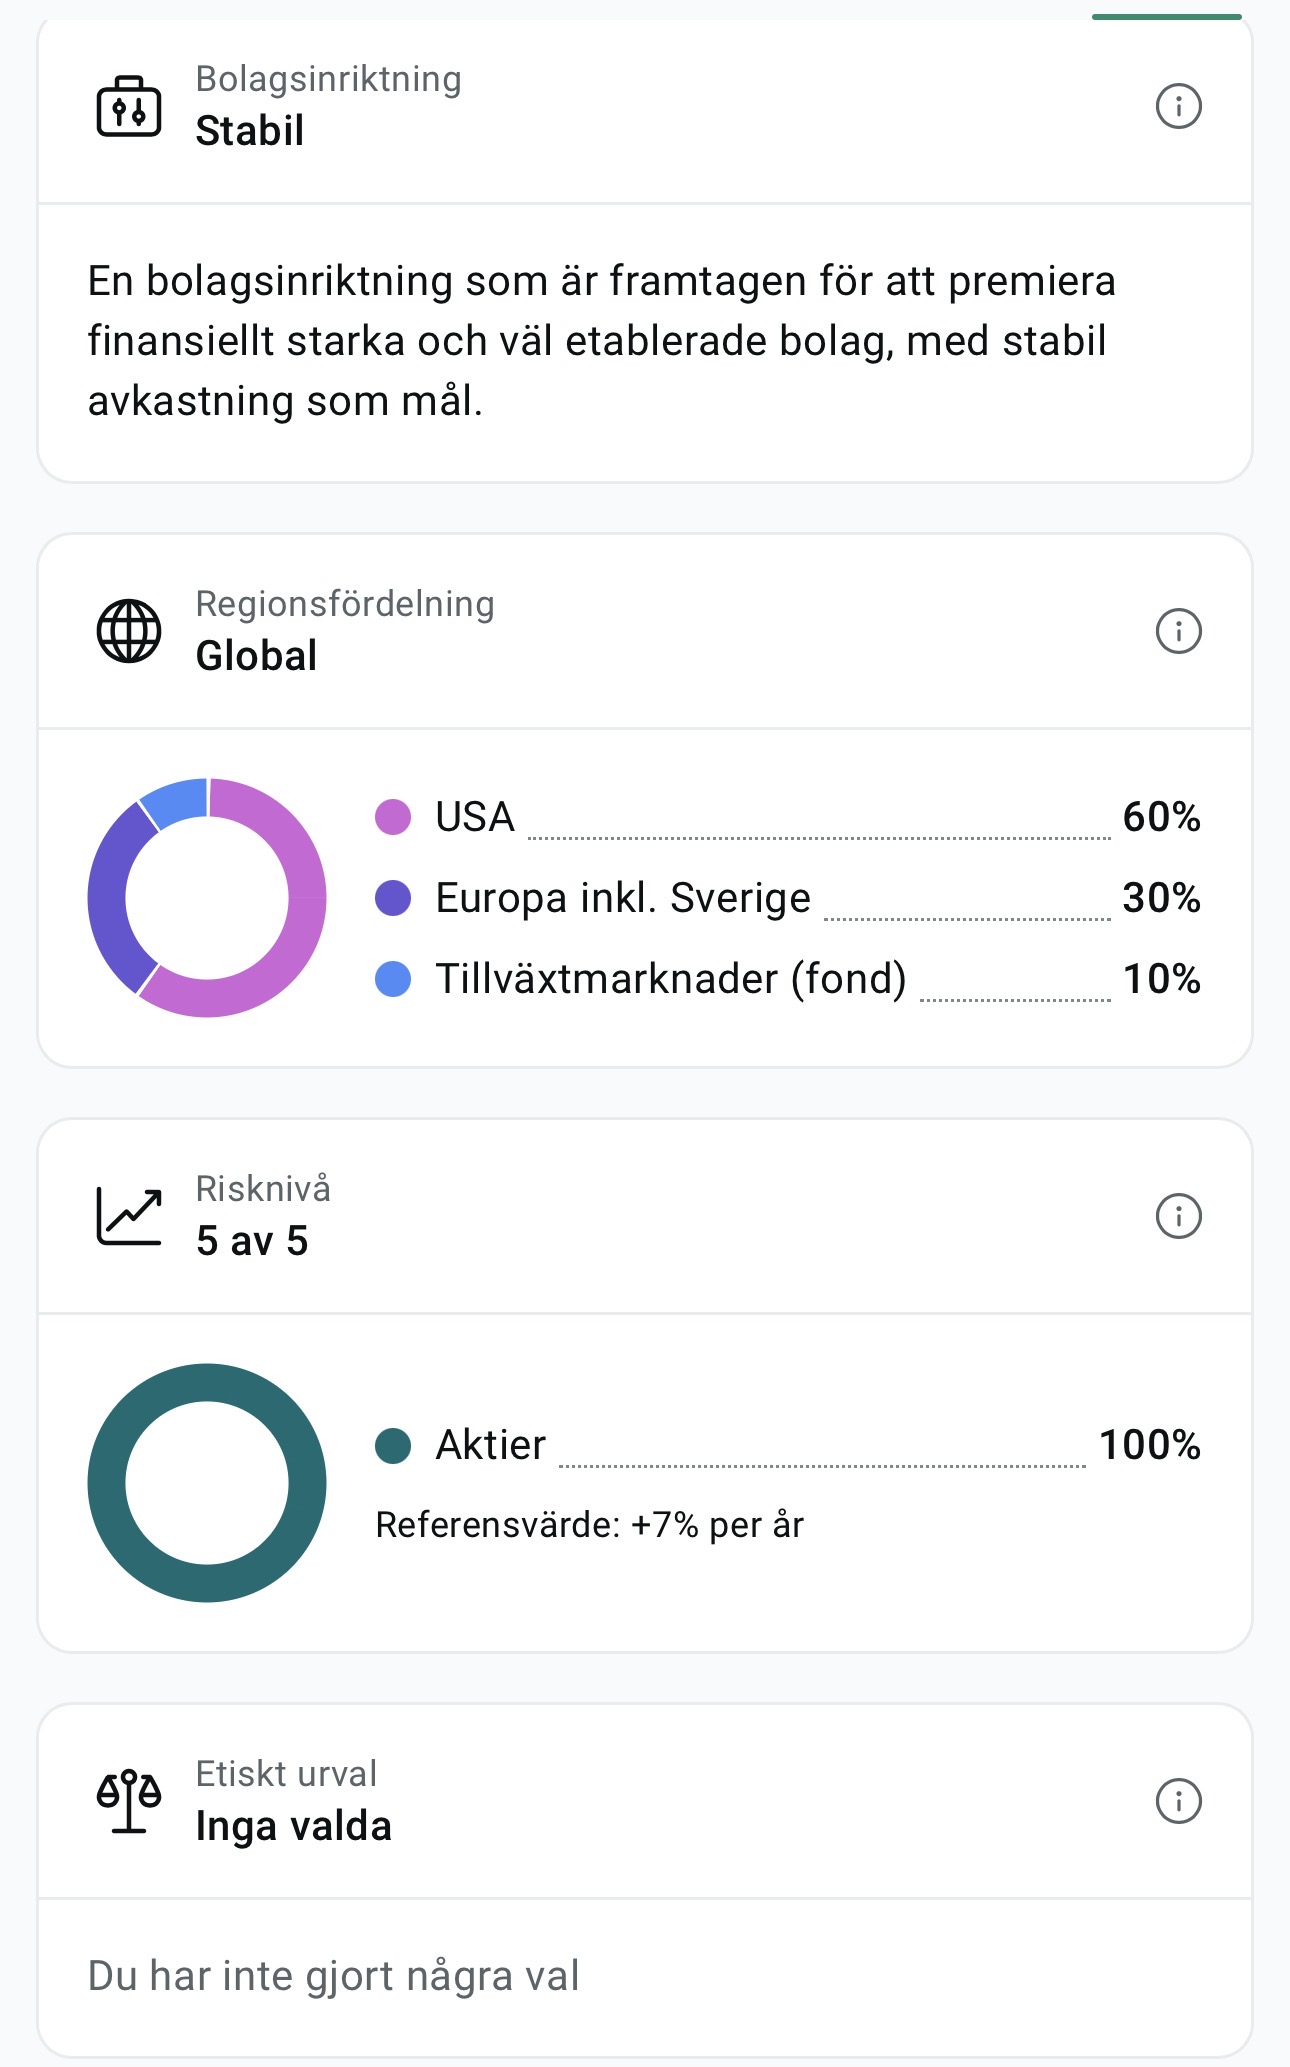Click the USA 60% legend row
Screen dimensions: 1290x2067
click(788, 817)
